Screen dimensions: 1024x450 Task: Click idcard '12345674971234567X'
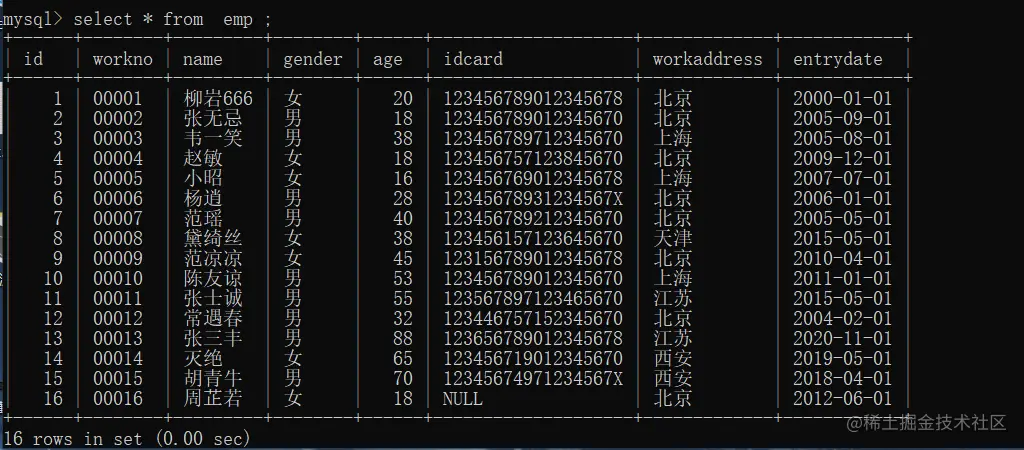tap(533, 378)
